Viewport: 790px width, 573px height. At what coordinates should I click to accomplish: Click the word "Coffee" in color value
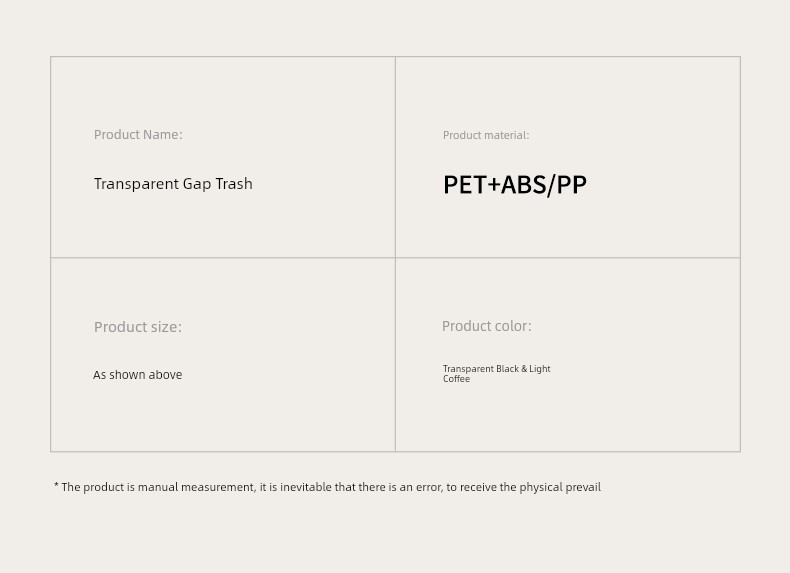point(456,379)
